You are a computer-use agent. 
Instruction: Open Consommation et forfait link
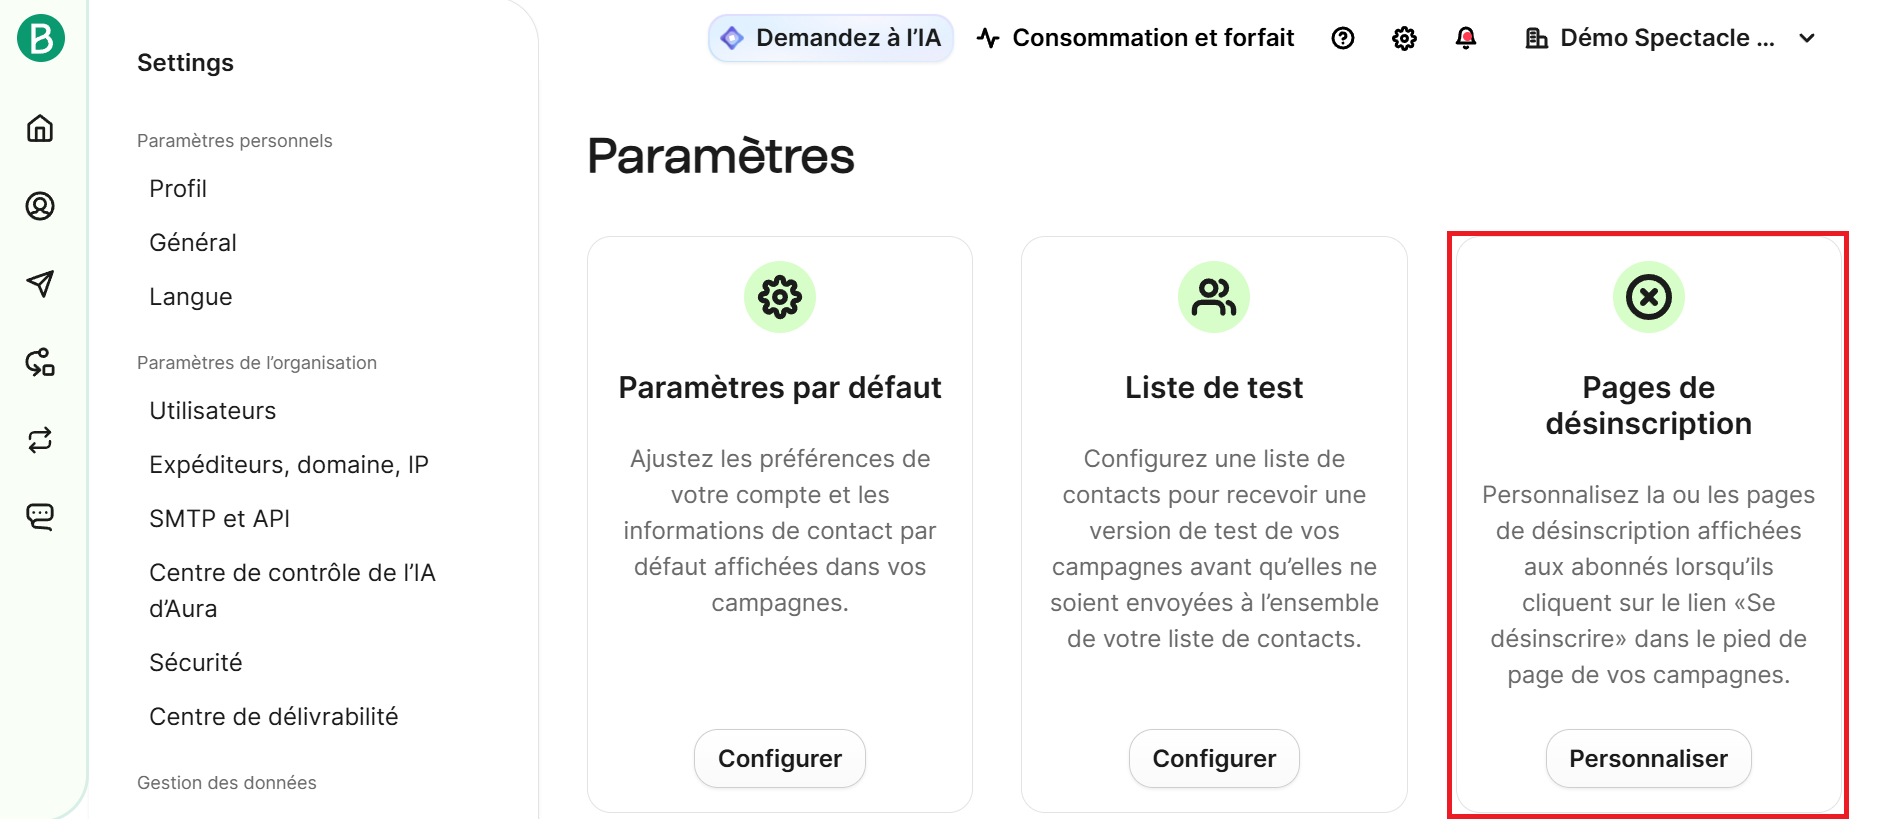[x=1136, y=38]
